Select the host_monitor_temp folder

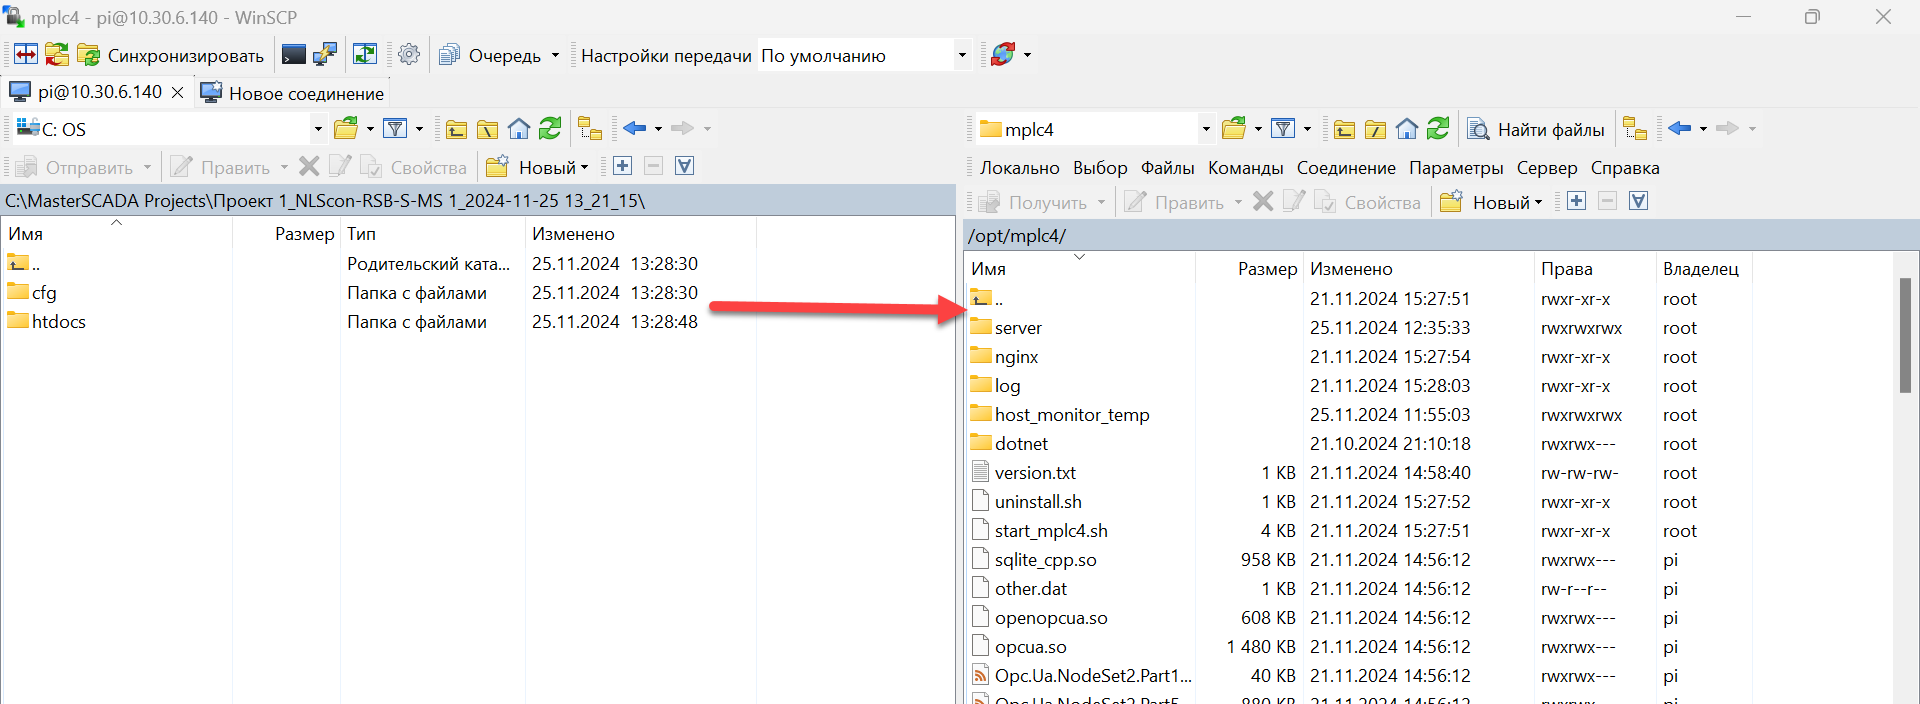coord(1060,415)
